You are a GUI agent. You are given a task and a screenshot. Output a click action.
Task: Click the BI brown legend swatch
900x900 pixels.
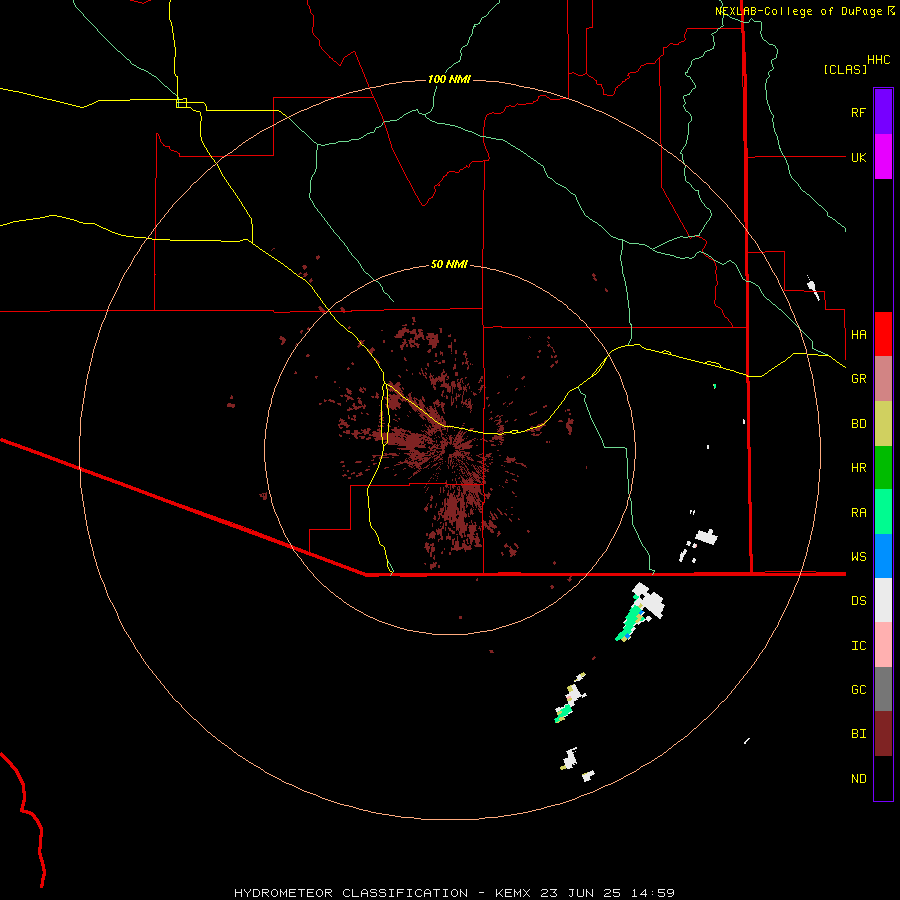[883, 734]
